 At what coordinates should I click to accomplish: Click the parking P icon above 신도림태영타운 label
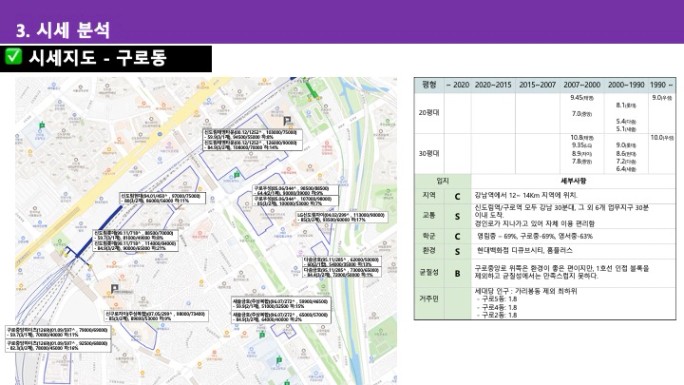287,121
